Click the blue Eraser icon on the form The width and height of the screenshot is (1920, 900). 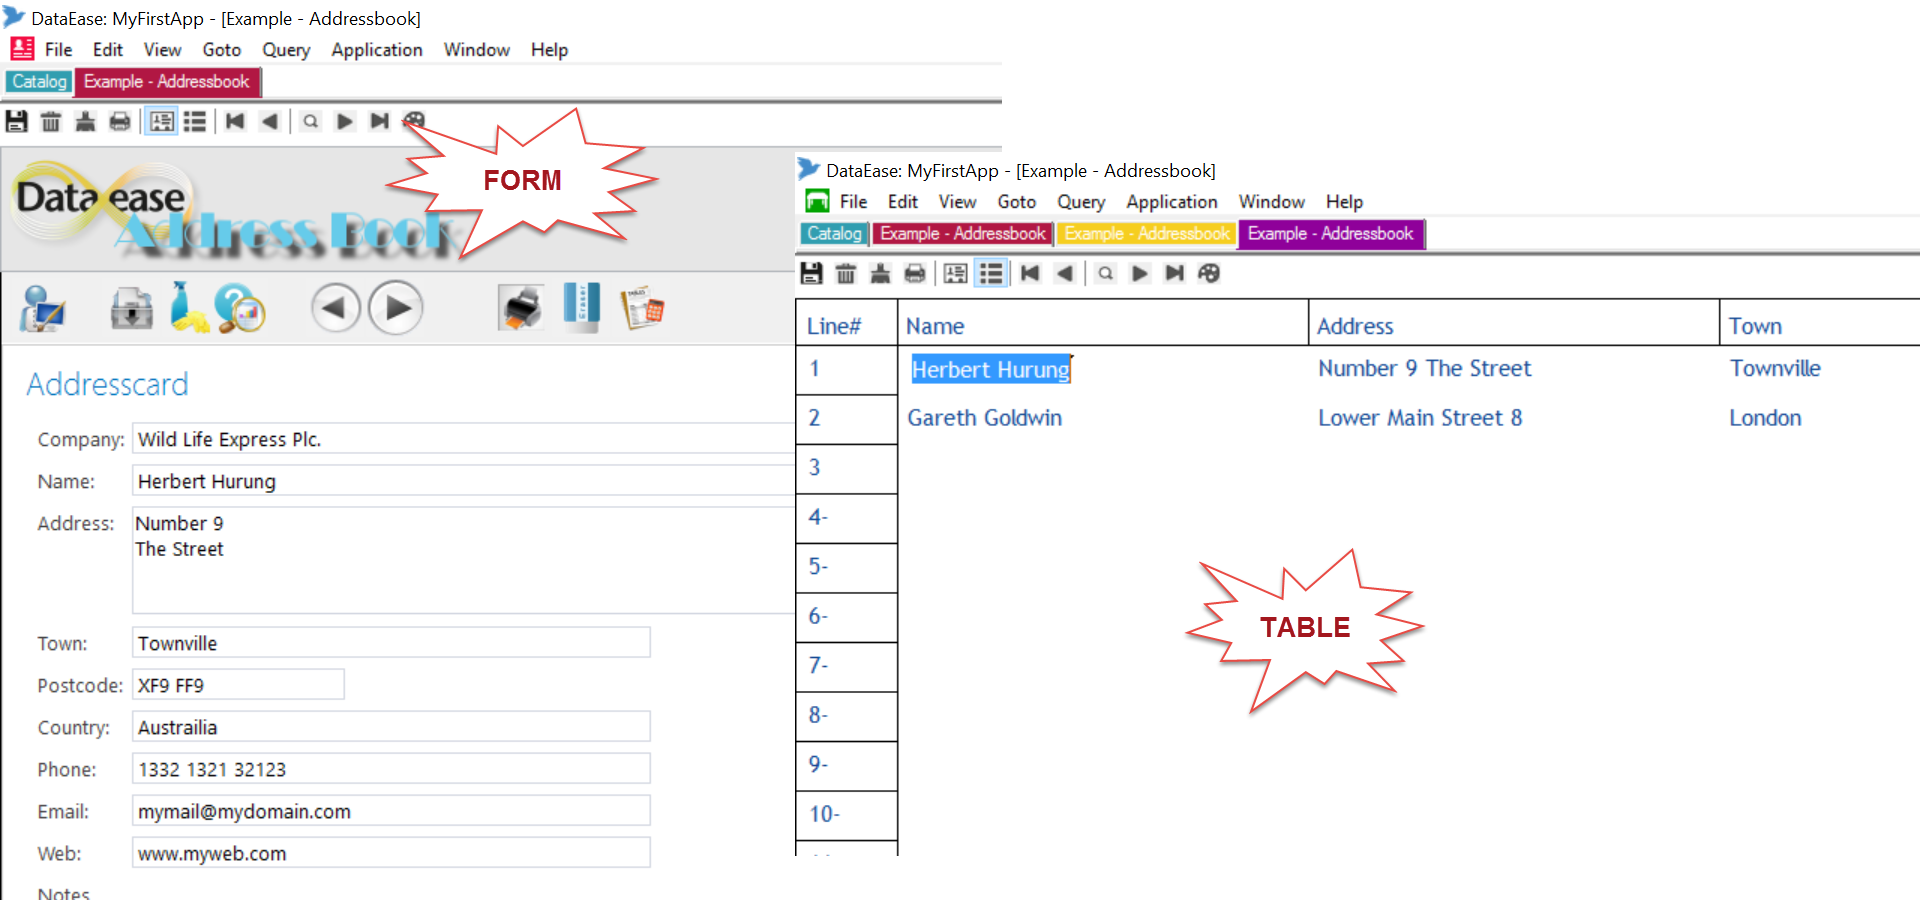pos(581,306)
